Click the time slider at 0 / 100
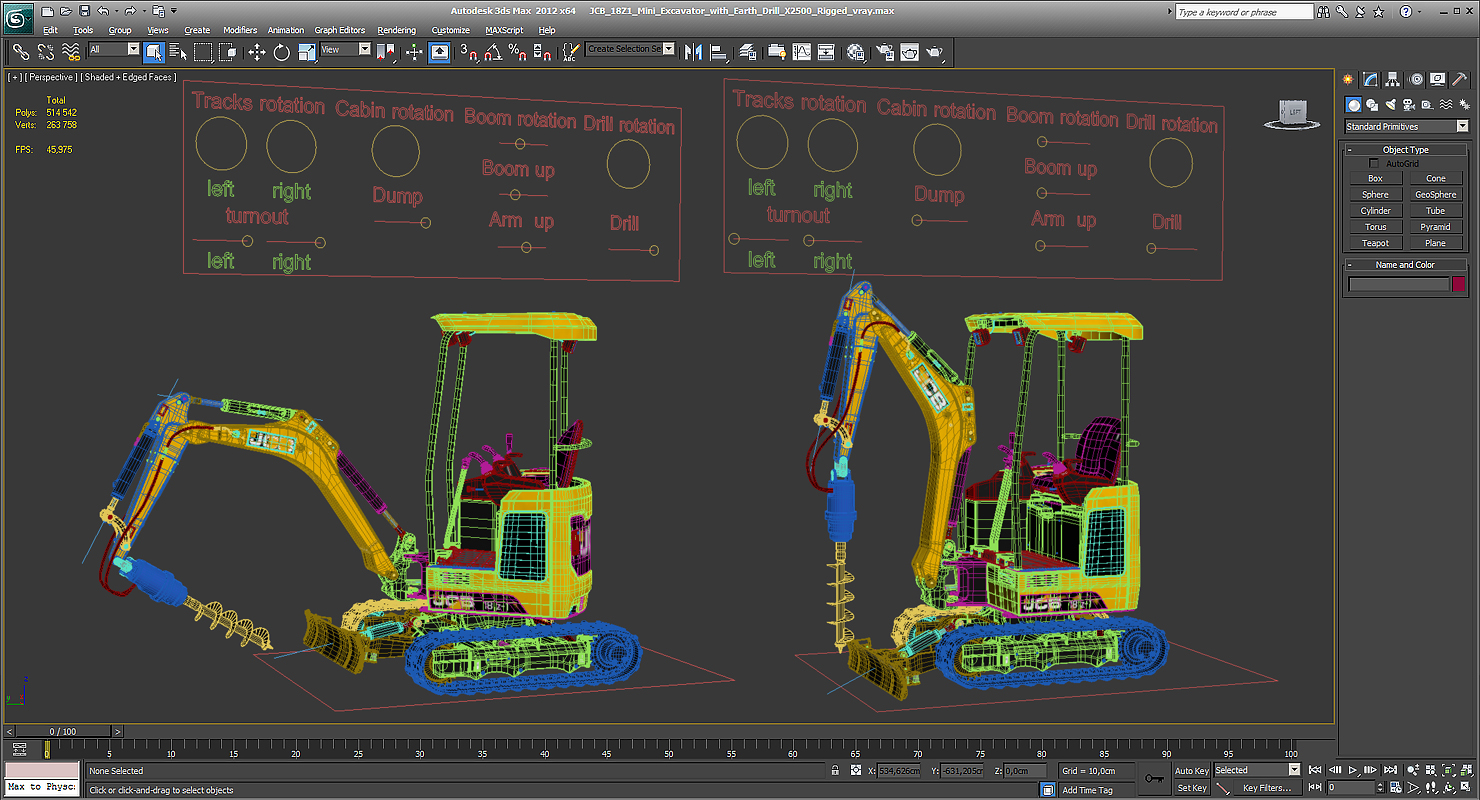Image resolution: width=1480 pixels, height=800 pixels. pyautogui.click(x=62, y=732)
